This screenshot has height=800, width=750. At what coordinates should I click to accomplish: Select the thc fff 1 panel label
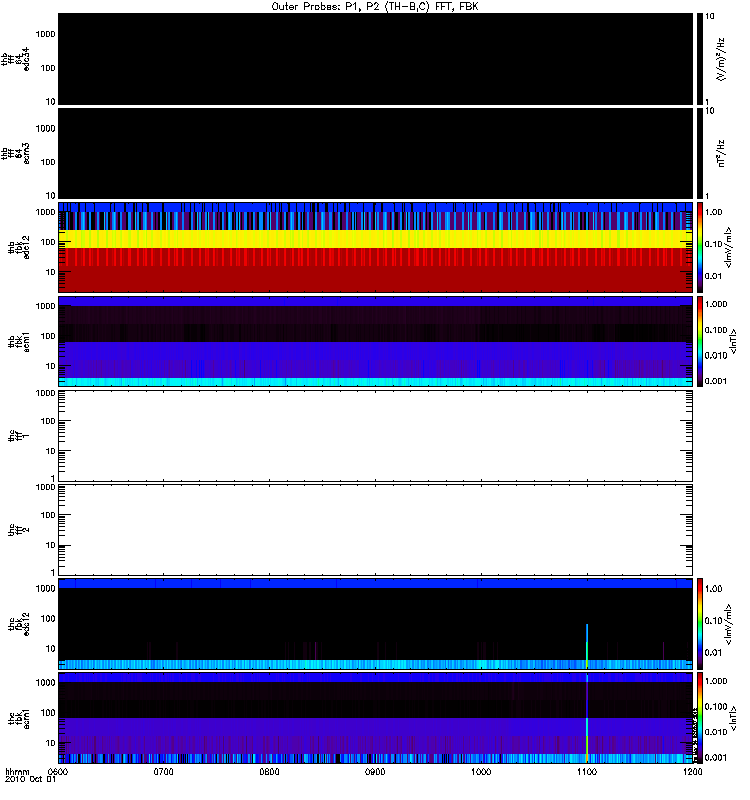click(19, 436)
